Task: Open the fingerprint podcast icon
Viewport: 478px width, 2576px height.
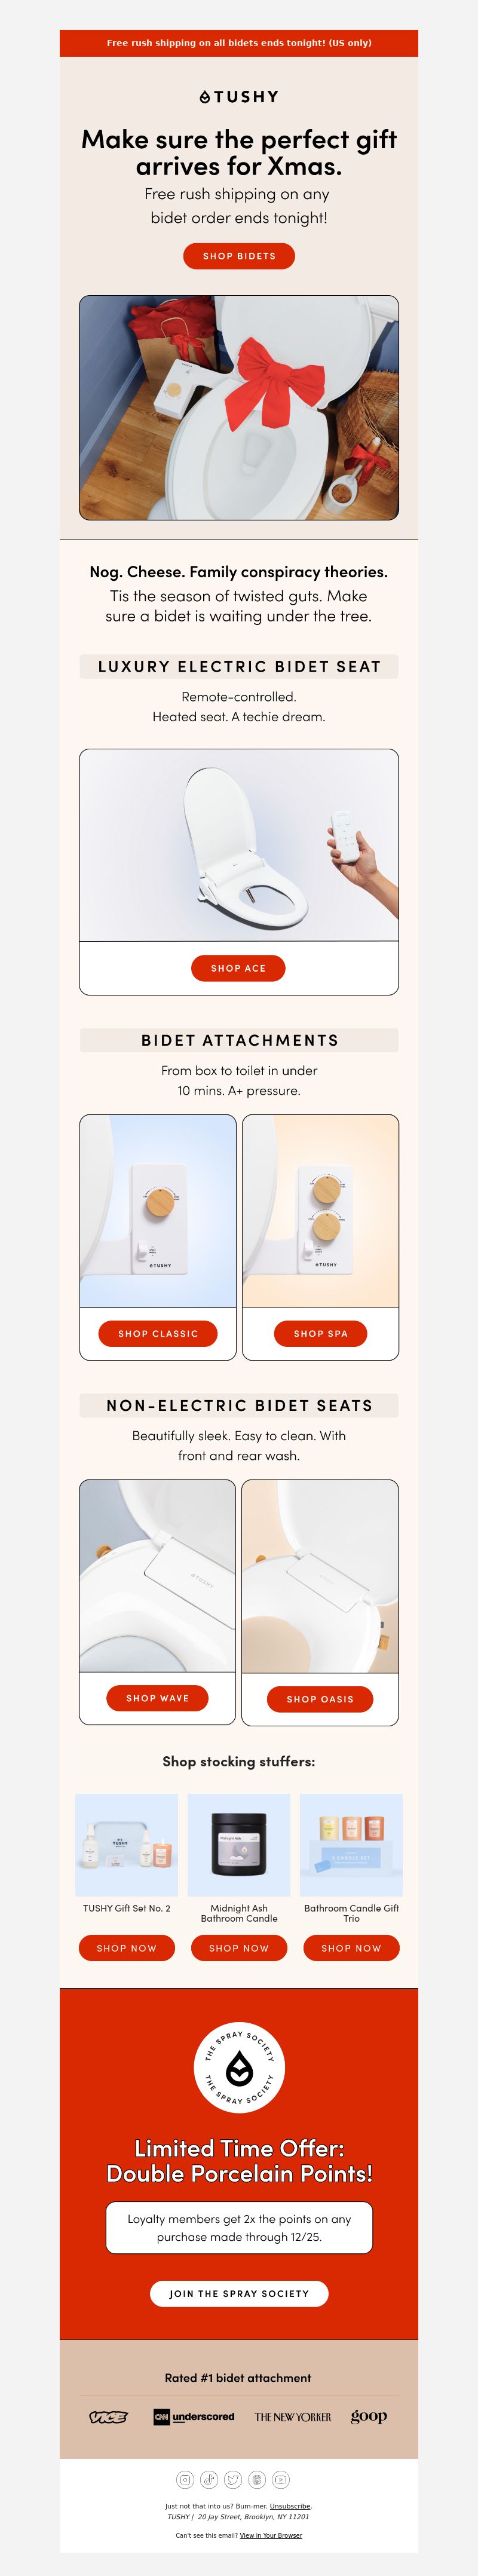Action: pos(257,2479)
